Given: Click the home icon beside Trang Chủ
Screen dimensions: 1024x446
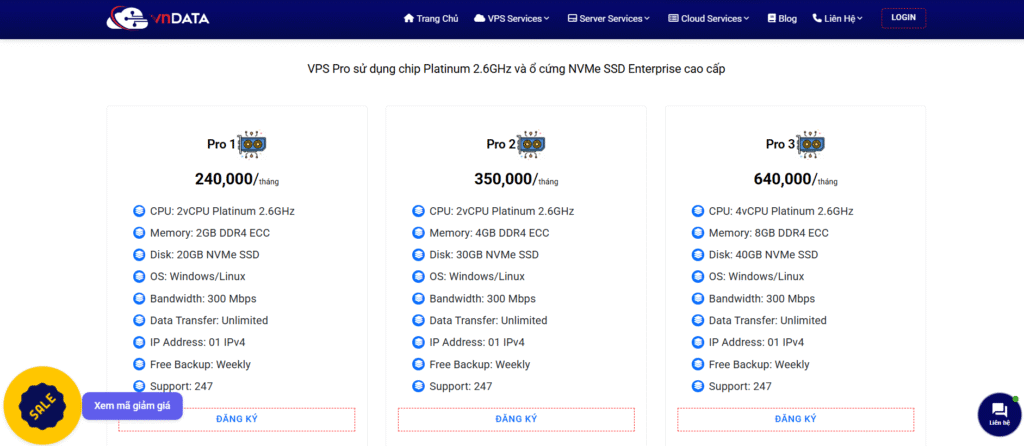Looking at the screenshot, I should point(408,18).
